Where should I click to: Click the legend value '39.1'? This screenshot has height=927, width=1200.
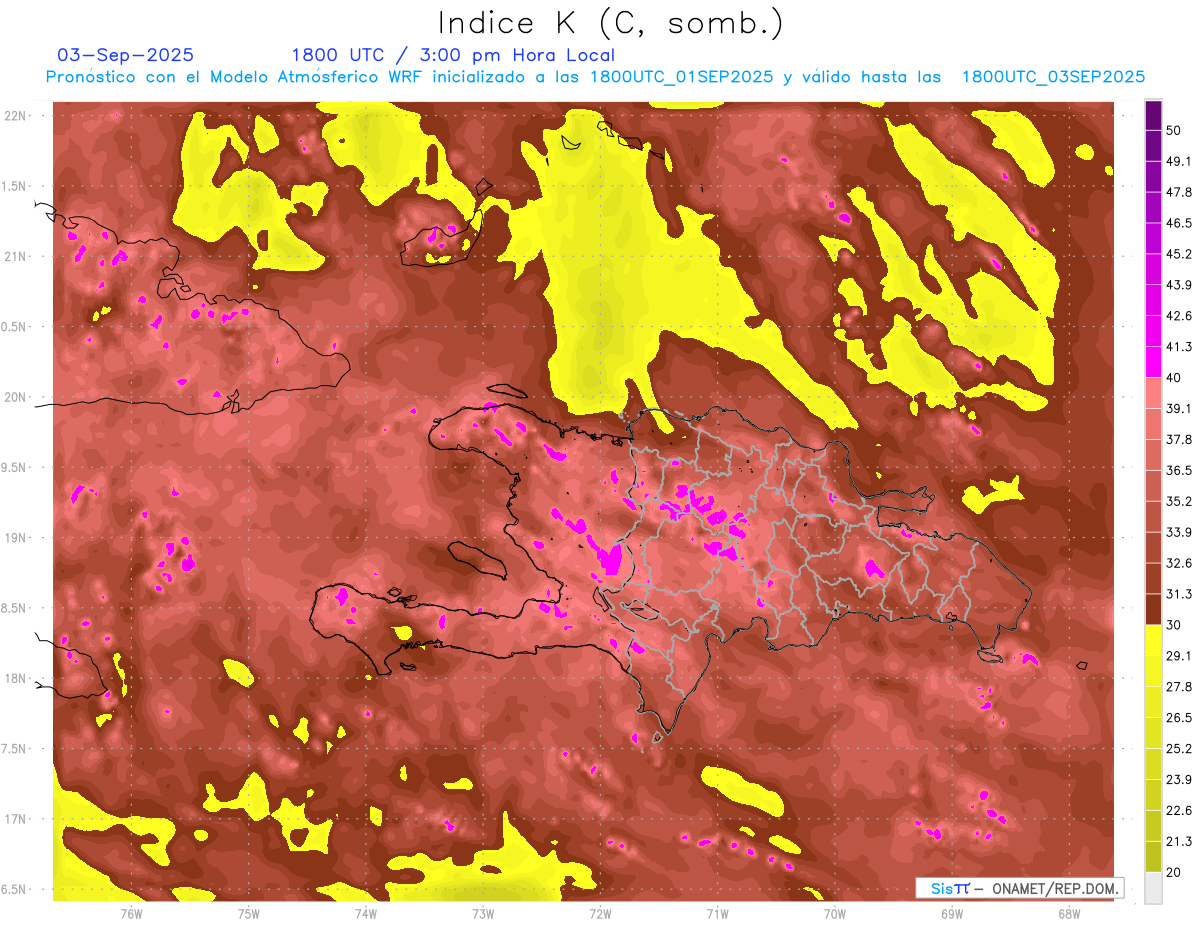pyautogui.click(x=1179, y=408)
